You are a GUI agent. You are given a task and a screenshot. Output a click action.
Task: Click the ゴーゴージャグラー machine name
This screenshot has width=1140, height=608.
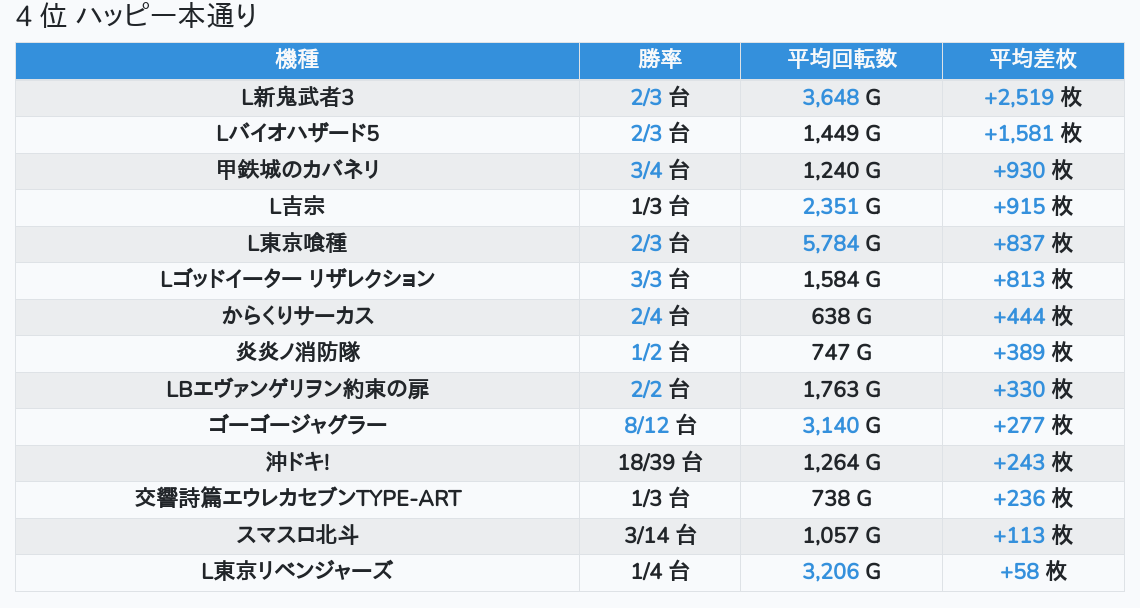297,425
